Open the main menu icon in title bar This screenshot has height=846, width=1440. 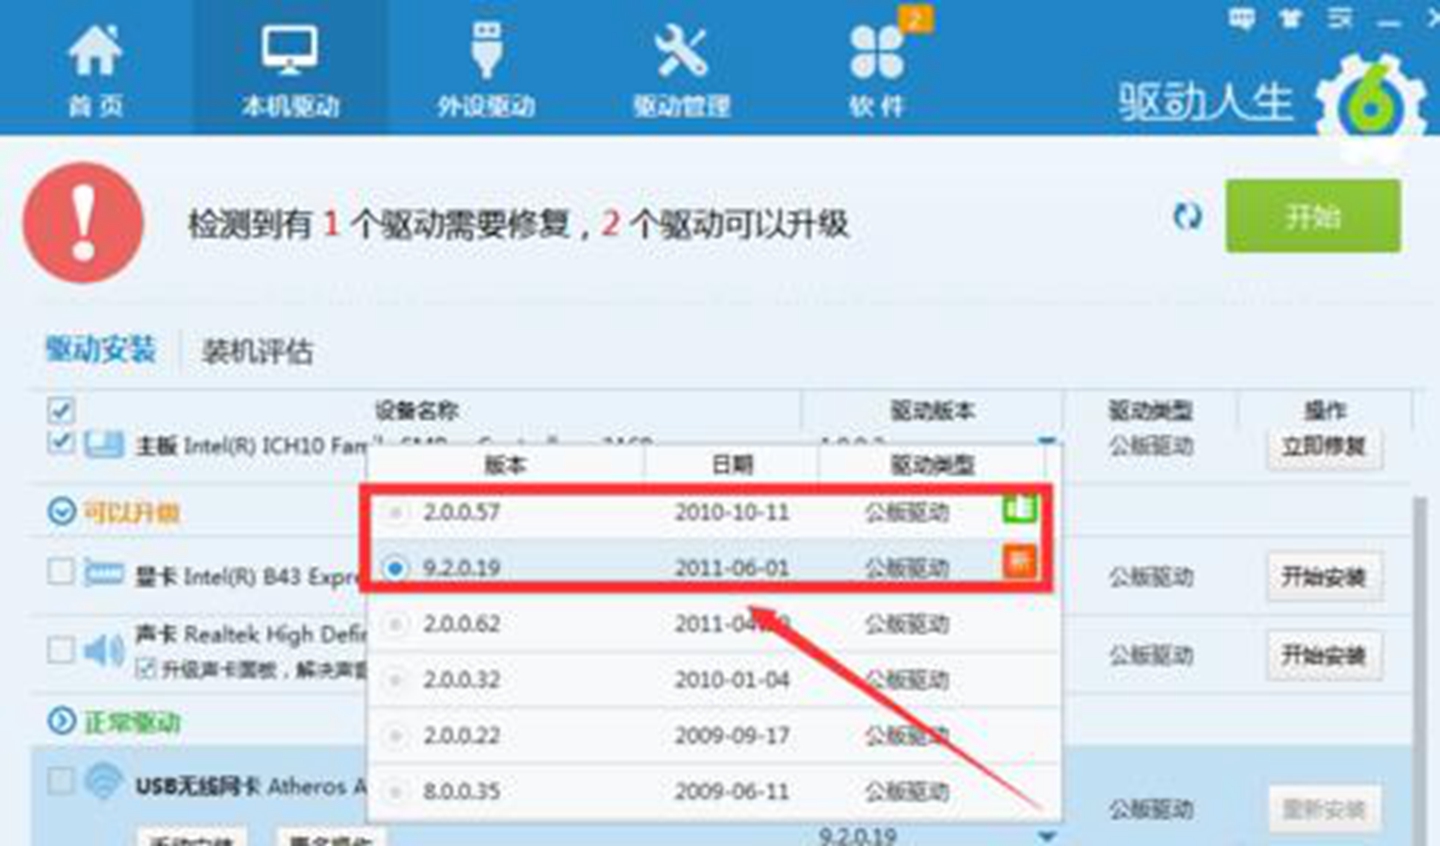[1340, 18]
